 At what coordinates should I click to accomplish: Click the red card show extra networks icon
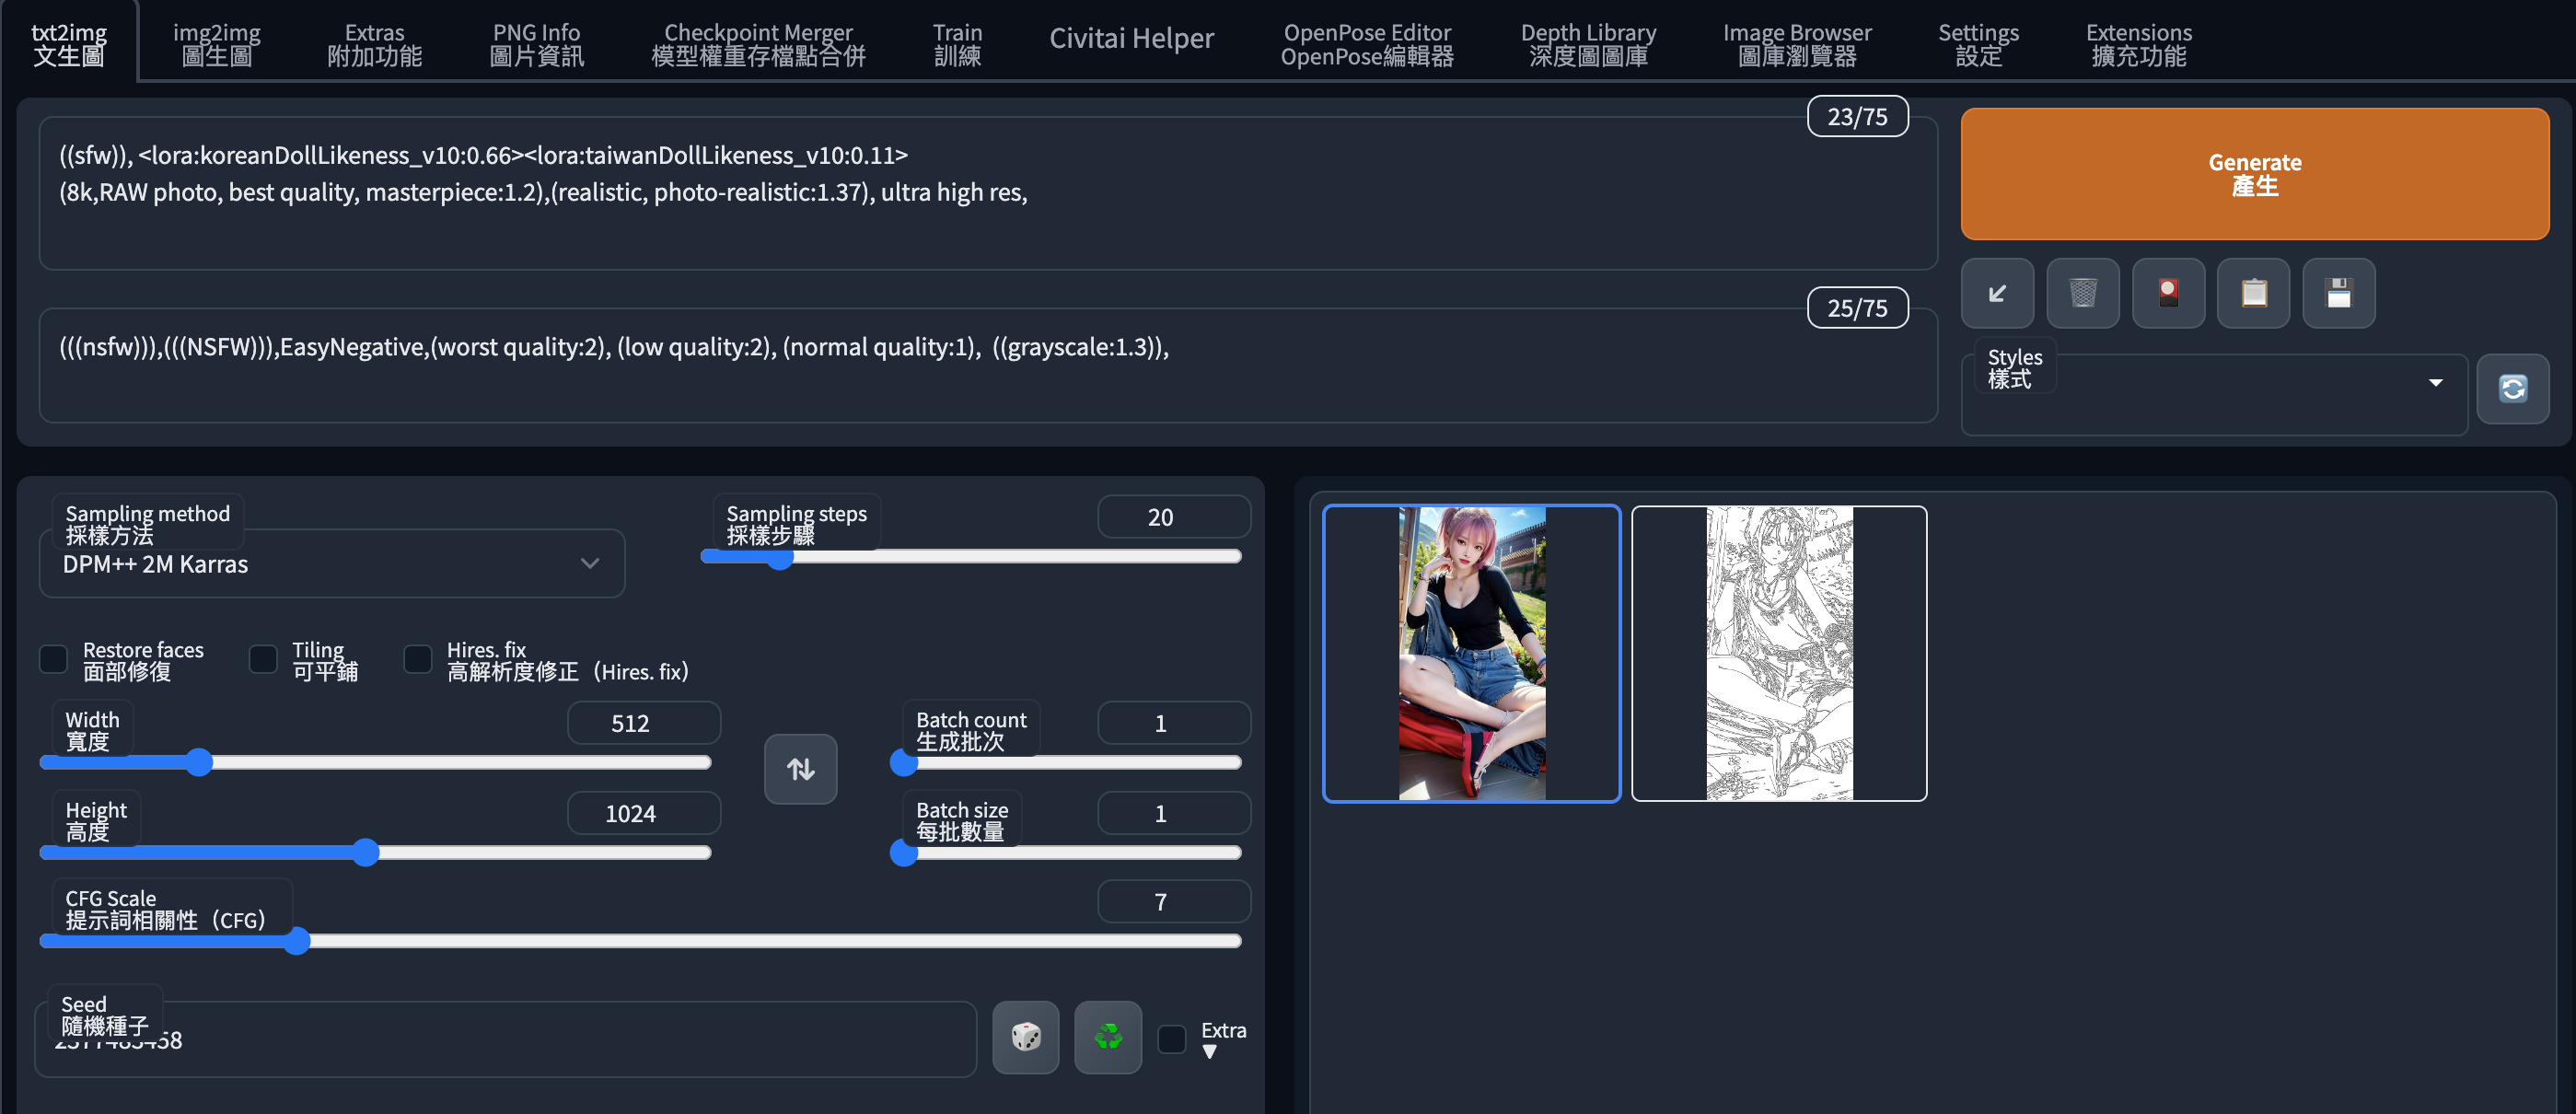(2167, 293)
